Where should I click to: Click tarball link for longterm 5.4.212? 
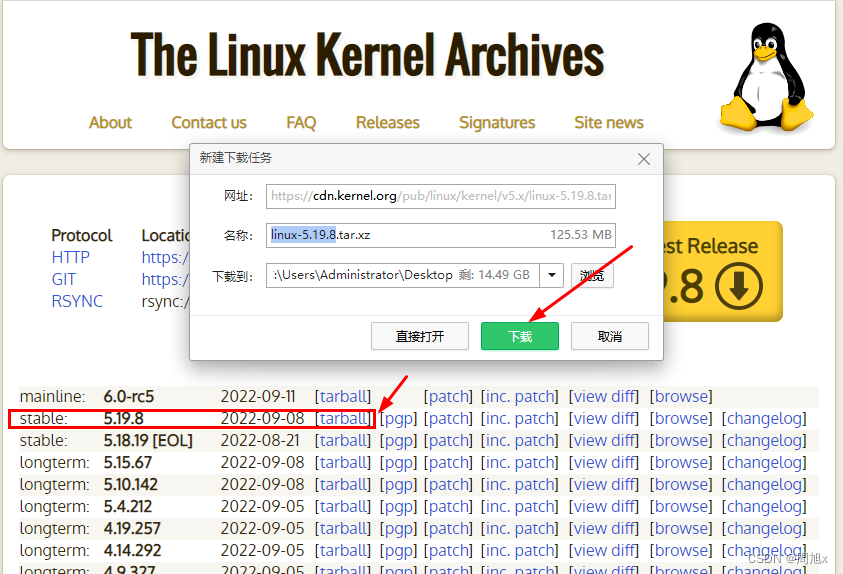click(x=343, y=507)
